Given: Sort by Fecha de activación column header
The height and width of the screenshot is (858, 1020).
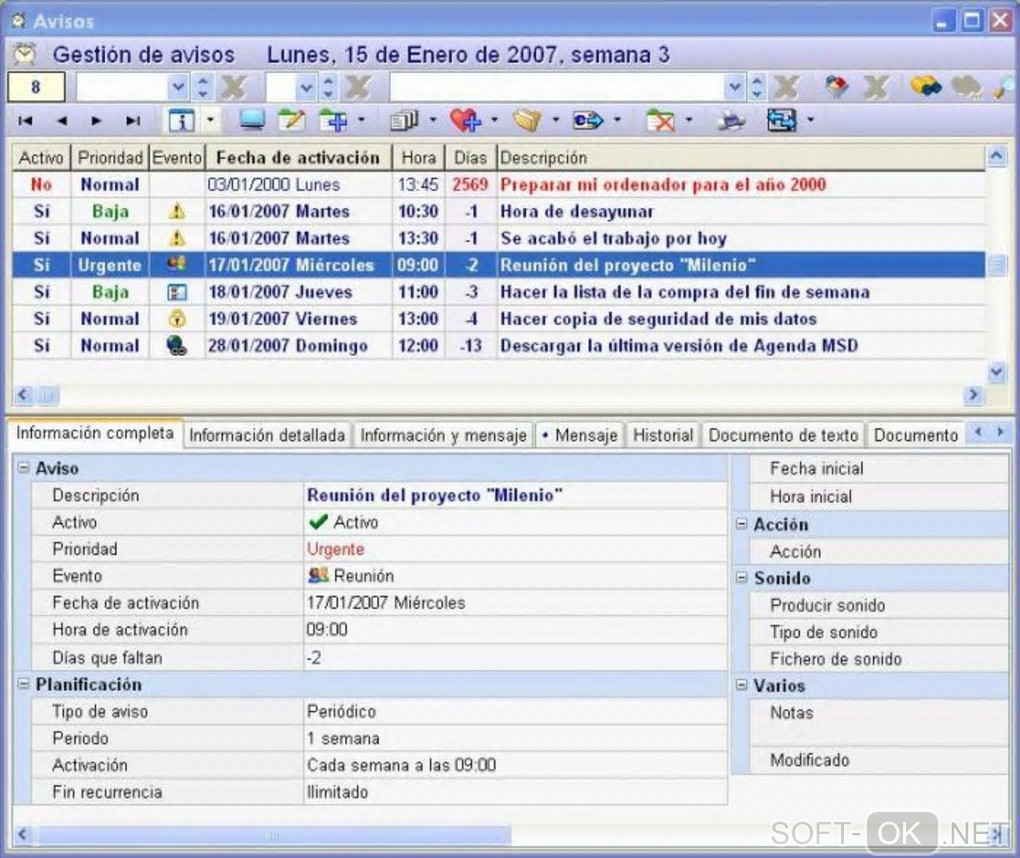Looking at the screenshot, I should 298,157.
